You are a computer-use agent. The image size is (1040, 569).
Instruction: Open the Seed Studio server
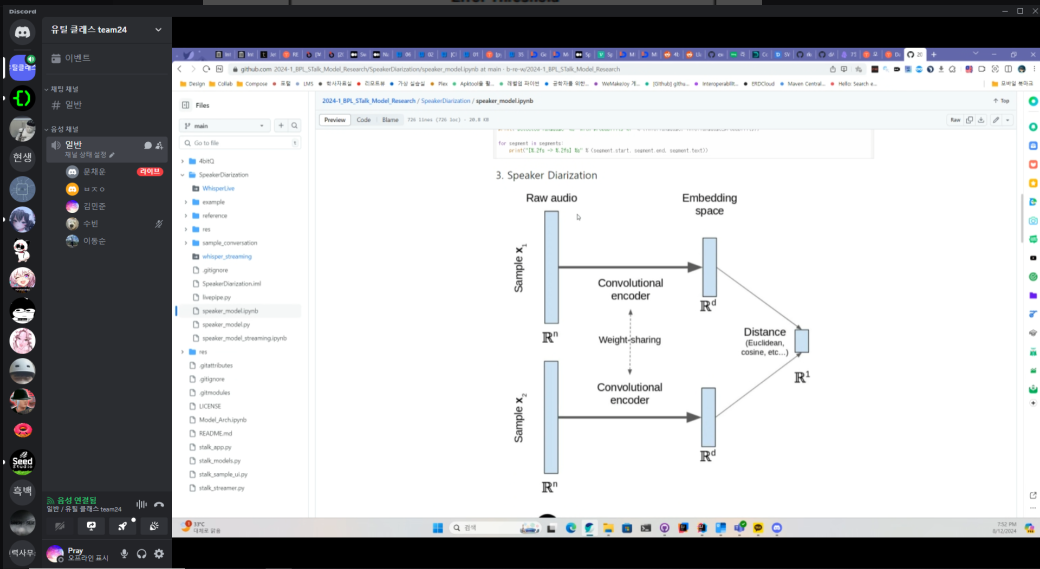pyautogui.click(x=22, y=461)
